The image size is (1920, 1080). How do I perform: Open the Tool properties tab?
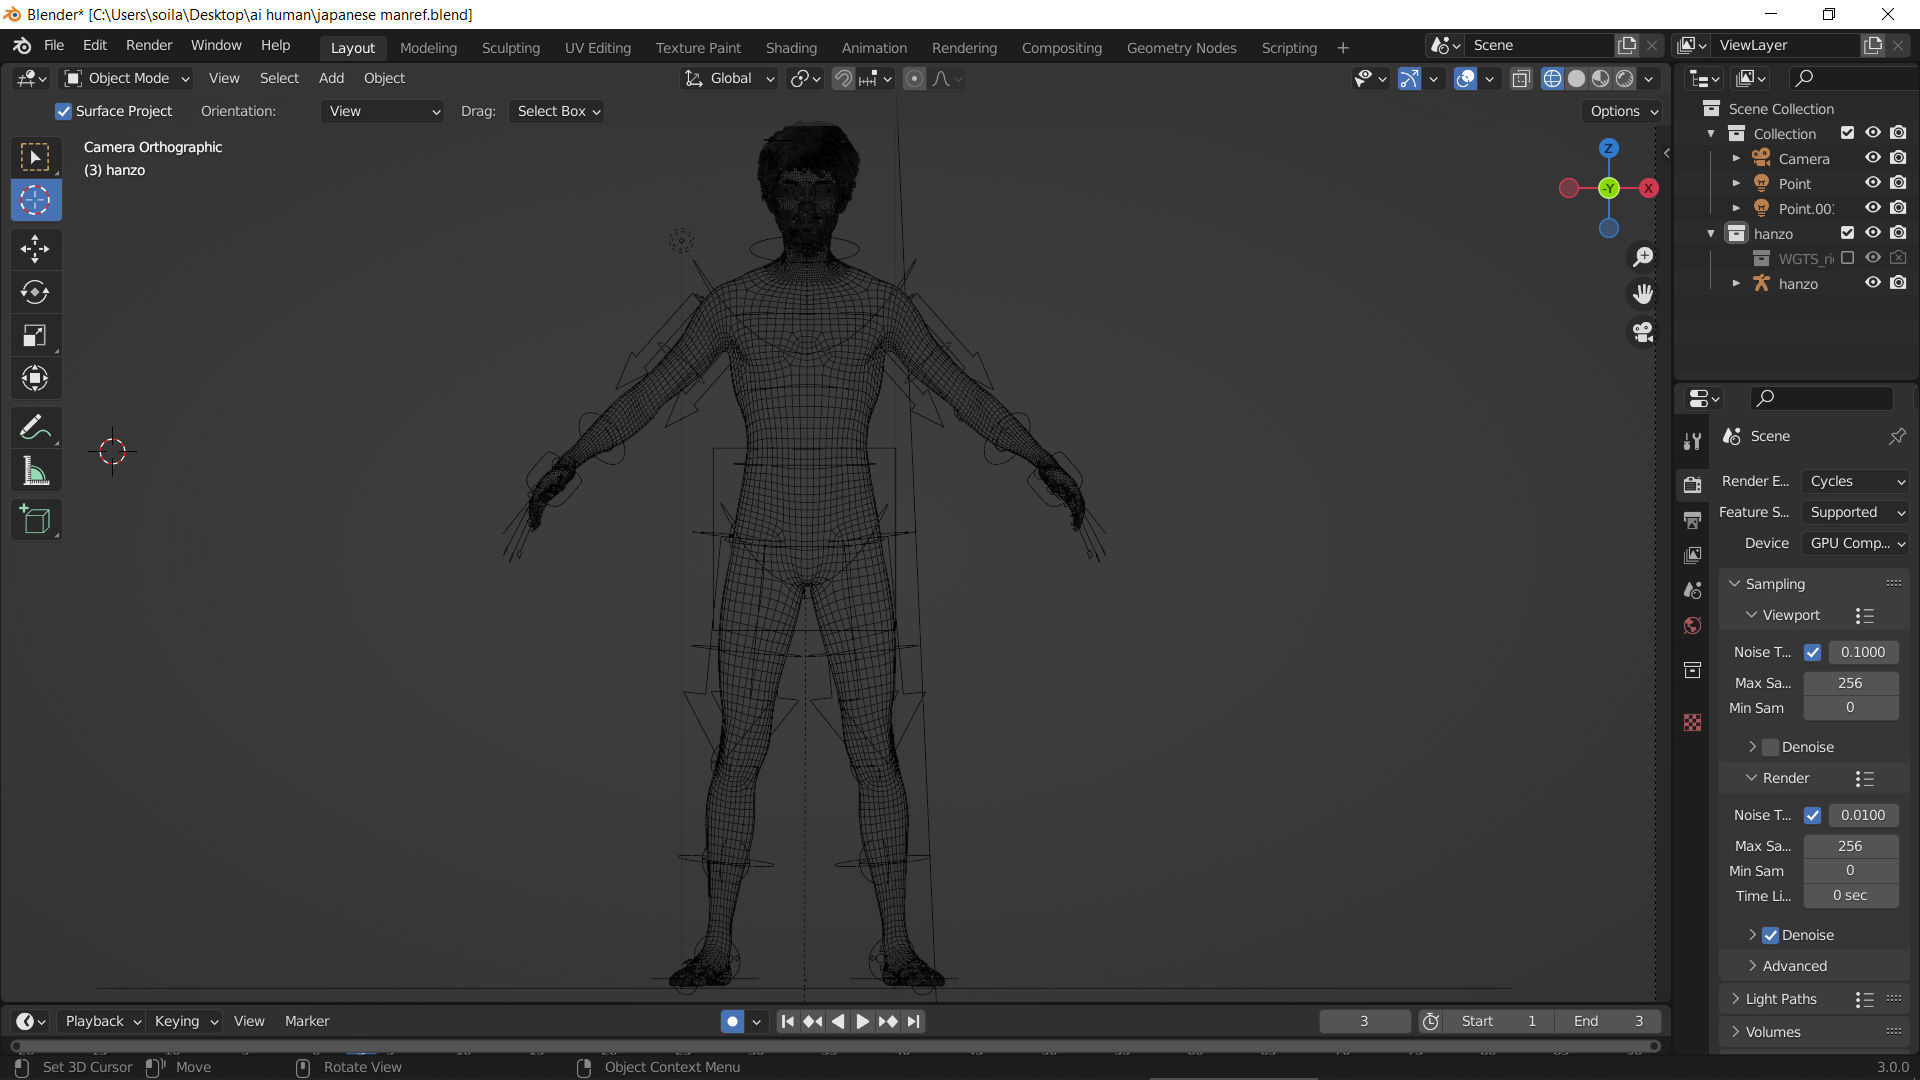[1692, 441]
